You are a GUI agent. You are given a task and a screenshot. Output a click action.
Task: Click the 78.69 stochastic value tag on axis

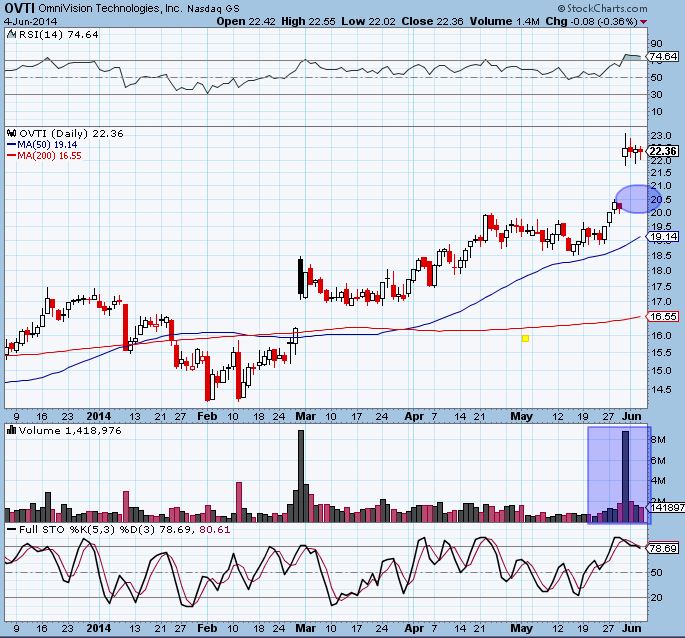point(663,548)
